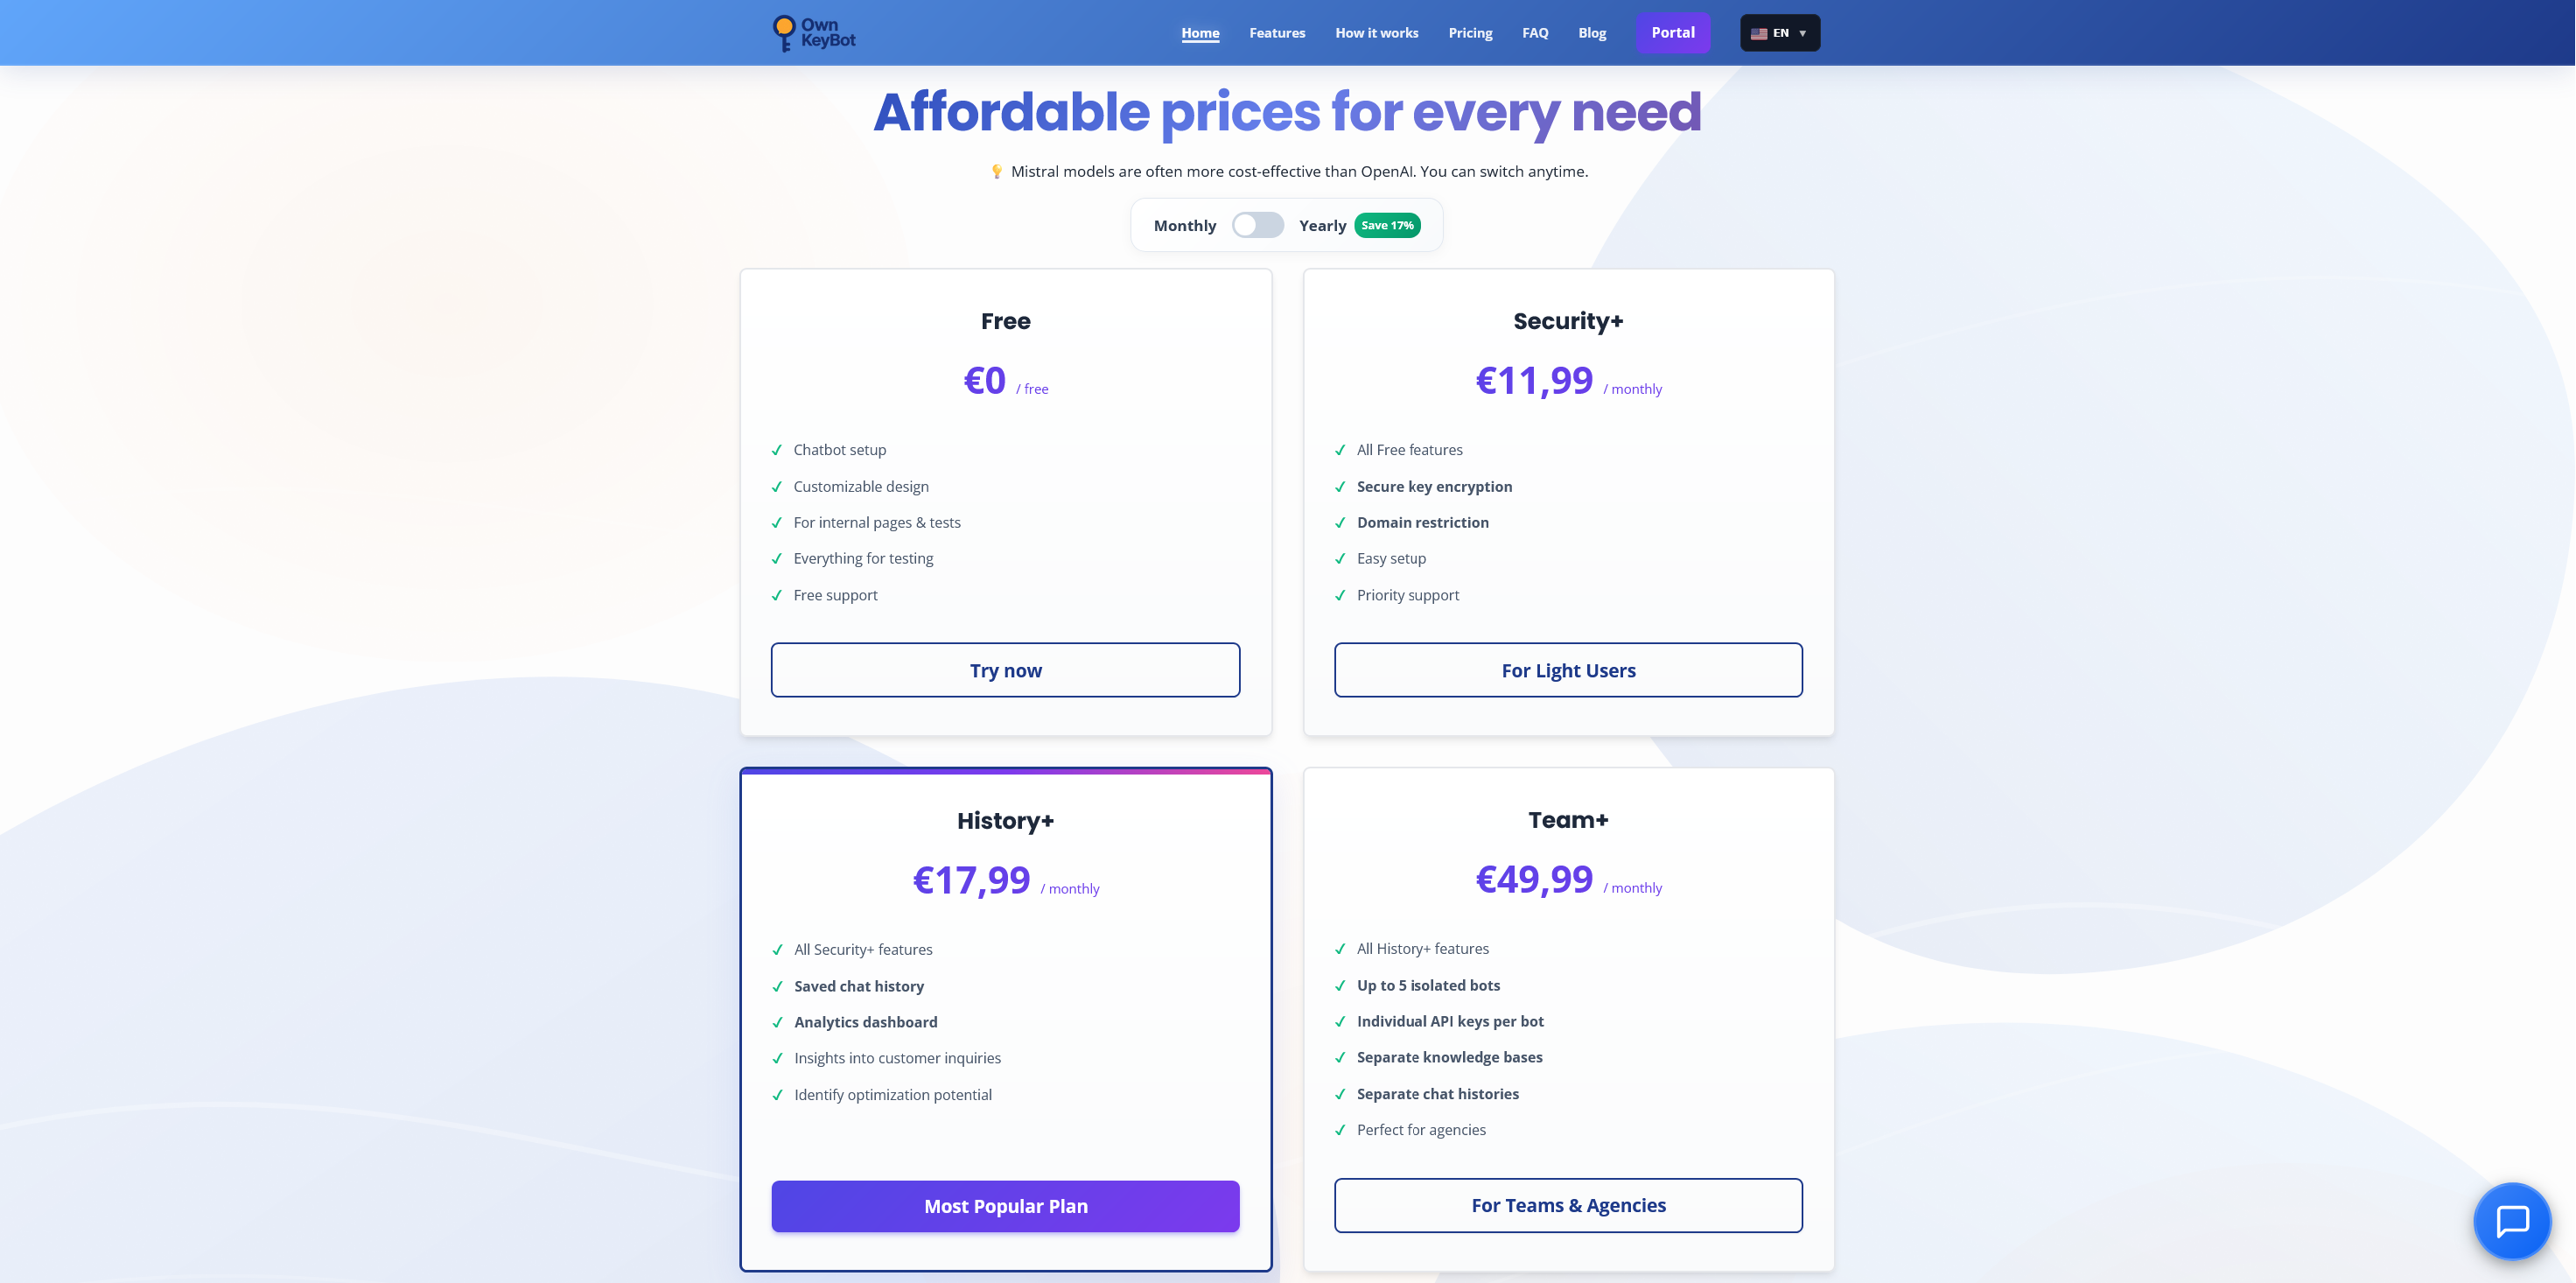
Task: Open the chat widget bubble
Action: click(x=2511, y=1221)
